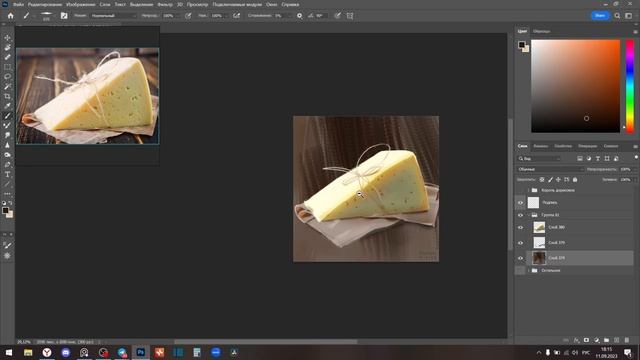Image resolution: width=640 pixels, height=360 pixels.
Task: Open the layer Непрозрачность dropdown arrow
Action: click(x=635, y=169)
